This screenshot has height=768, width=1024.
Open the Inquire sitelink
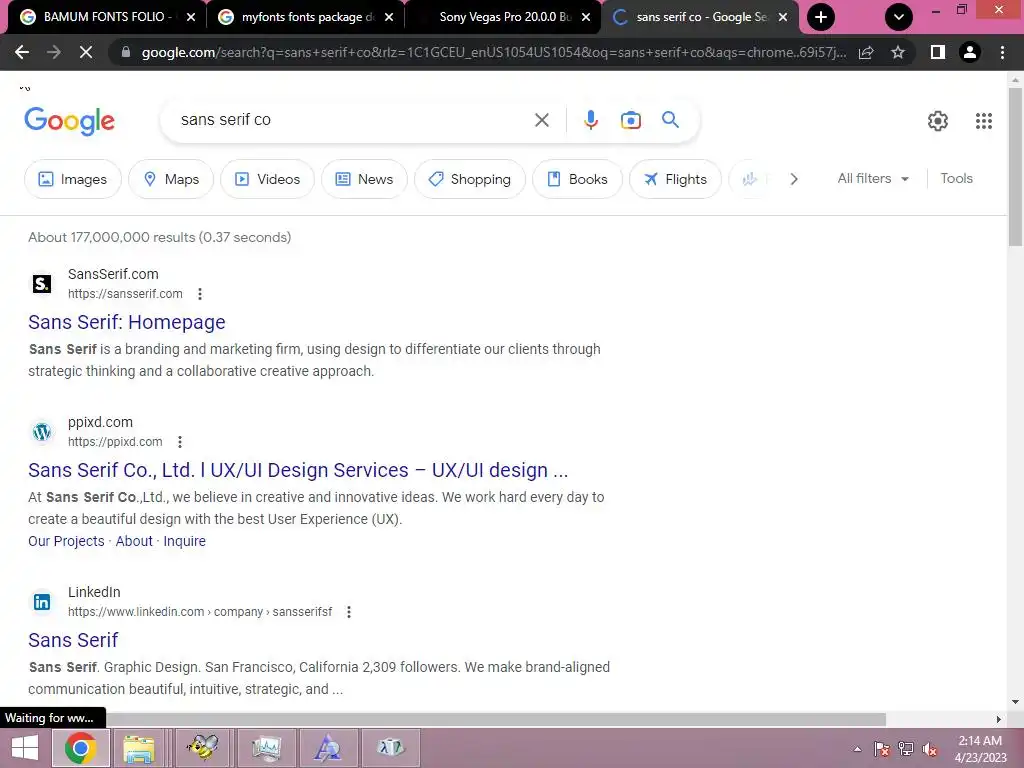click(184, 541)
